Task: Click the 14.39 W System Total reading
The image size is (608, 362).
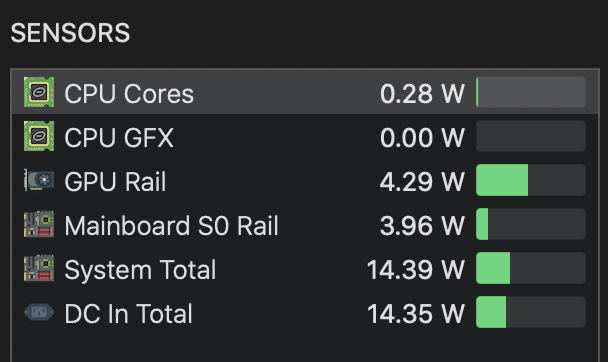Action: pos(415,270)
